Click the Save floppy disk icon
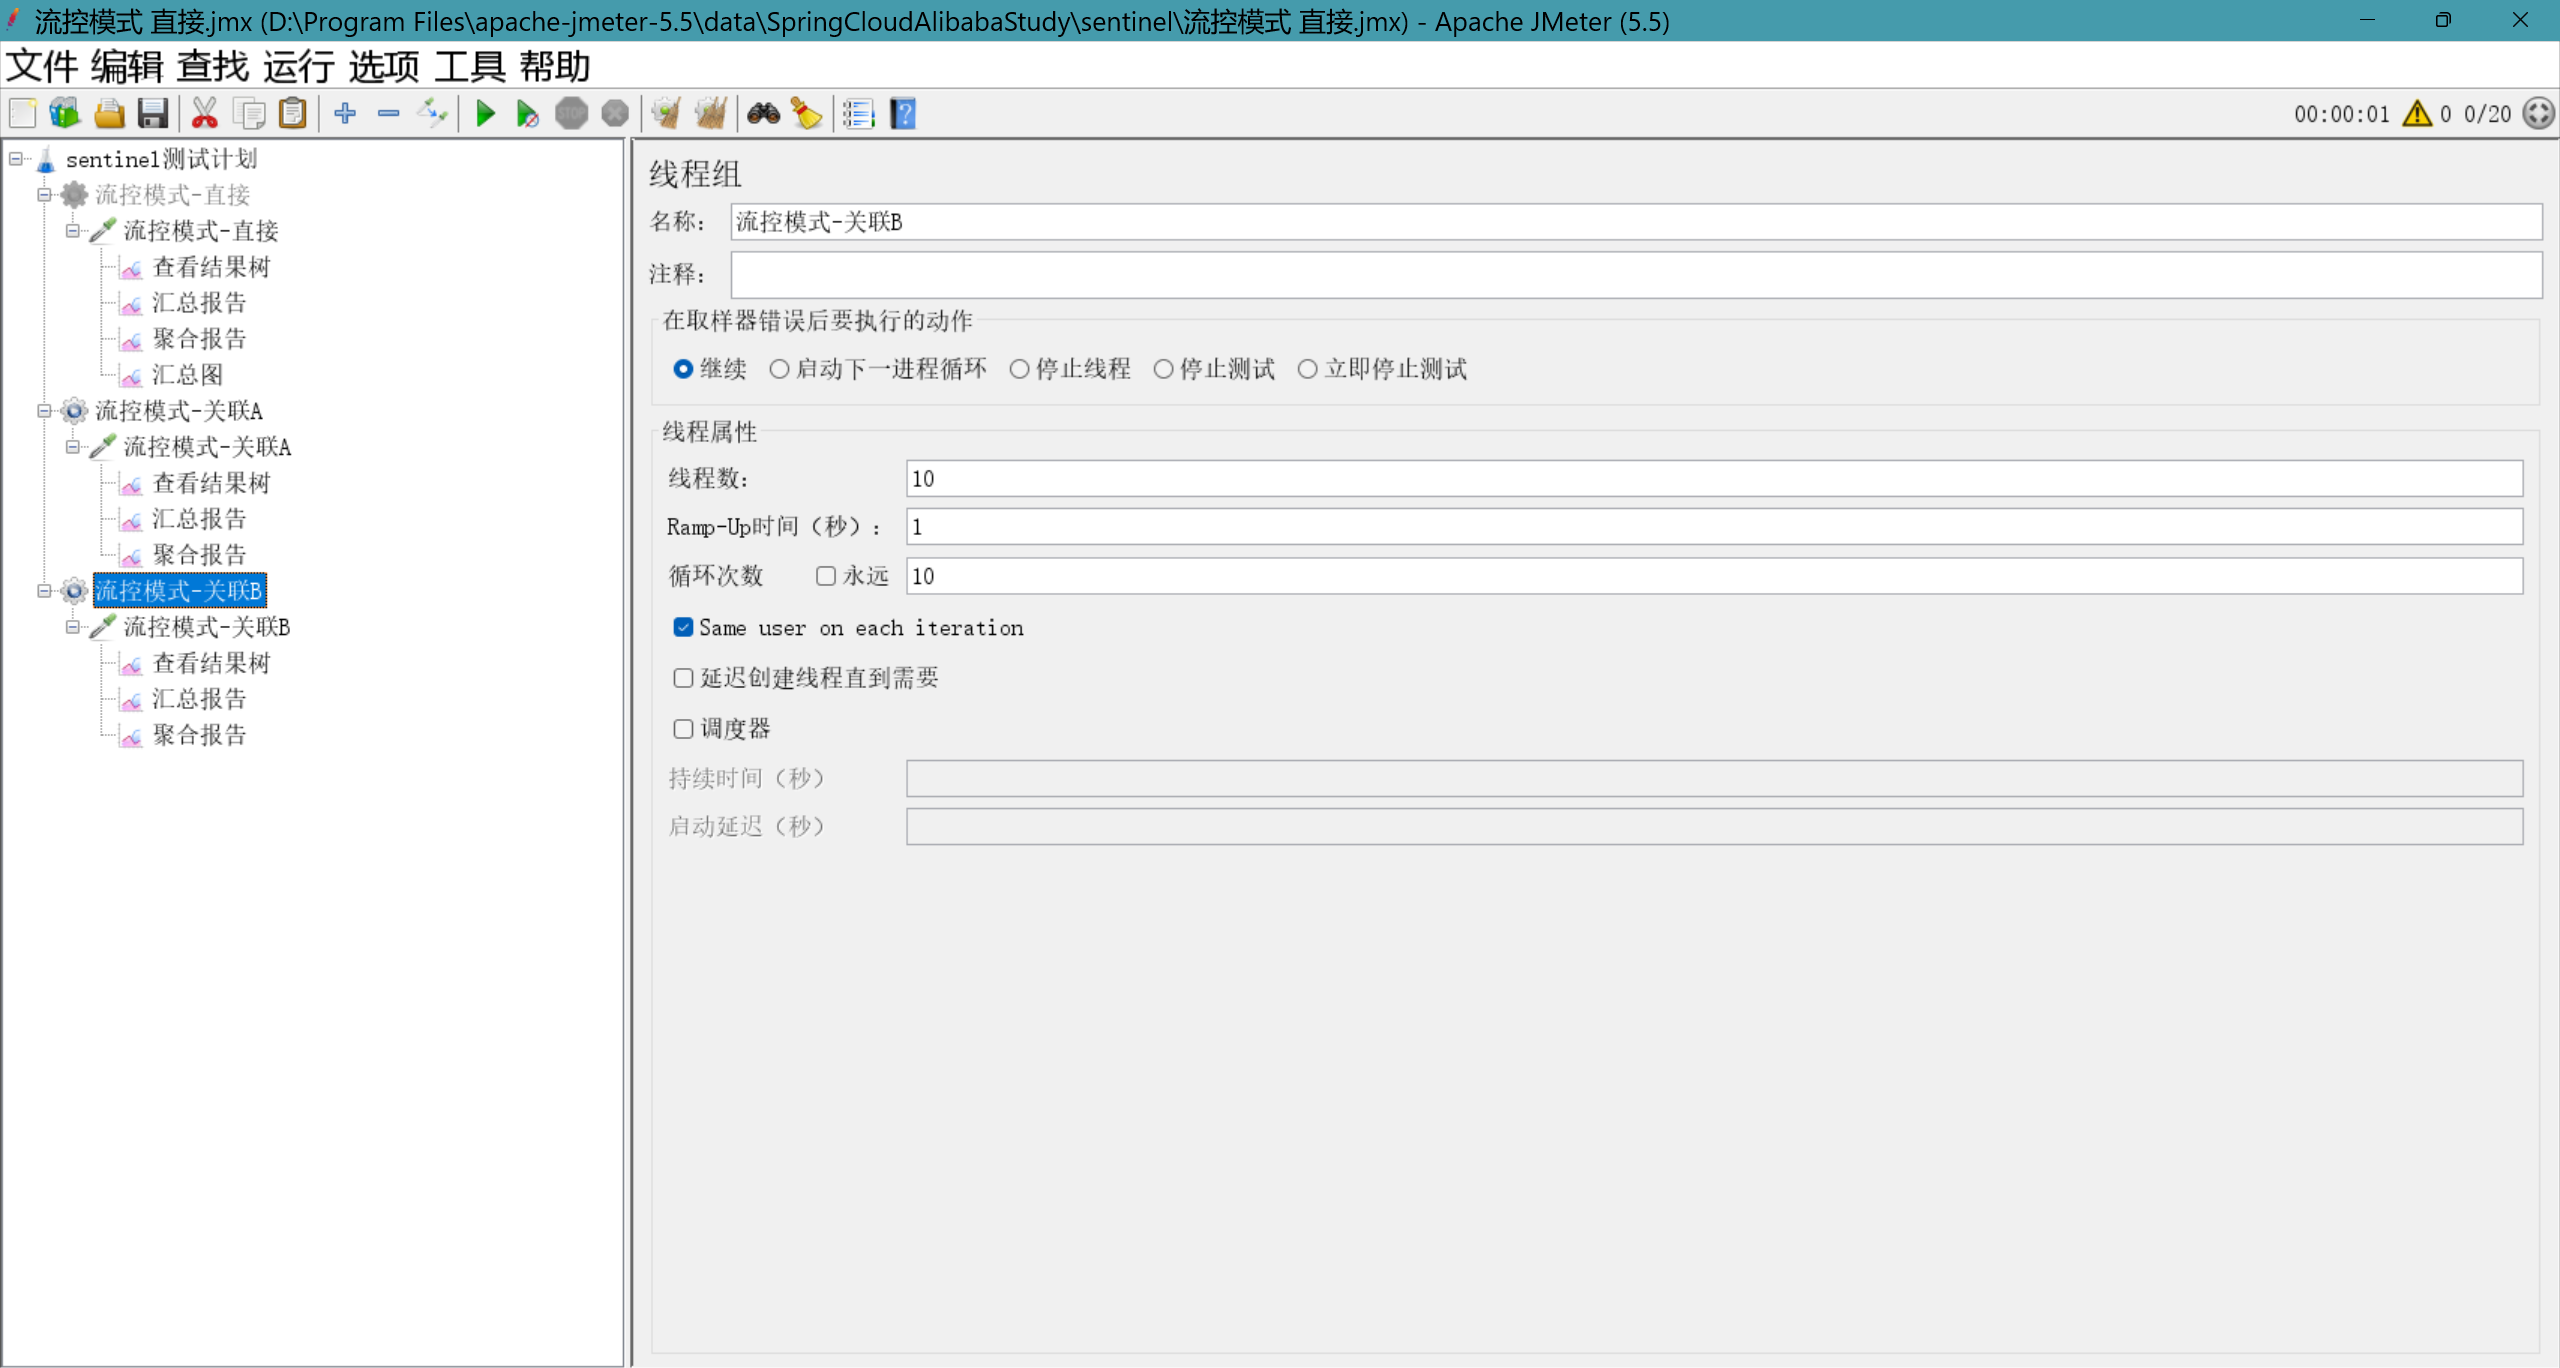Viewport: 2560px width, 1368px height. pos(153,114)
